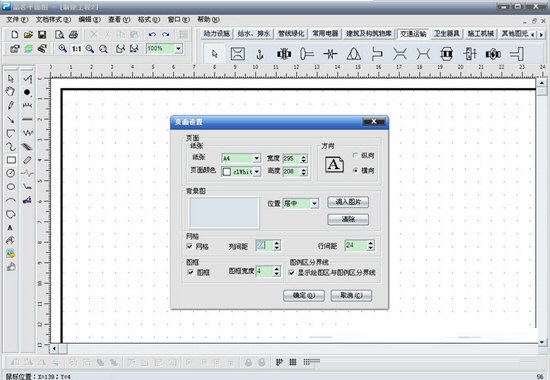Select the black filled dot tool
The image size is (550, 380).
(27, 92)
